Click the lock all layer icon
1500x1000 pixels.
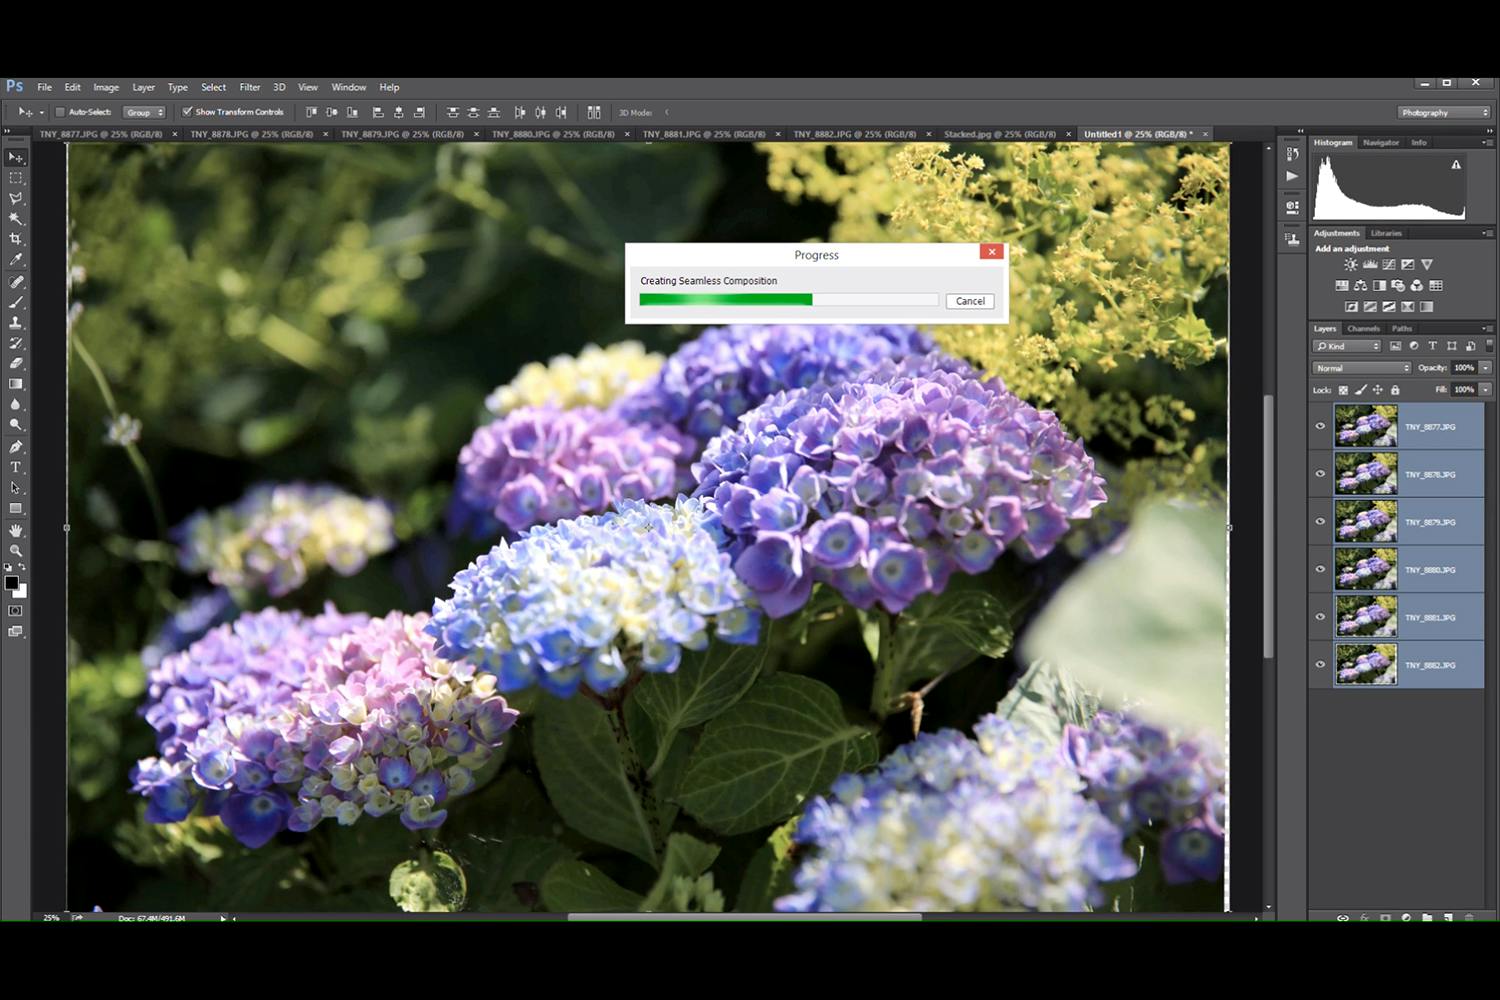coord(1395,390)
